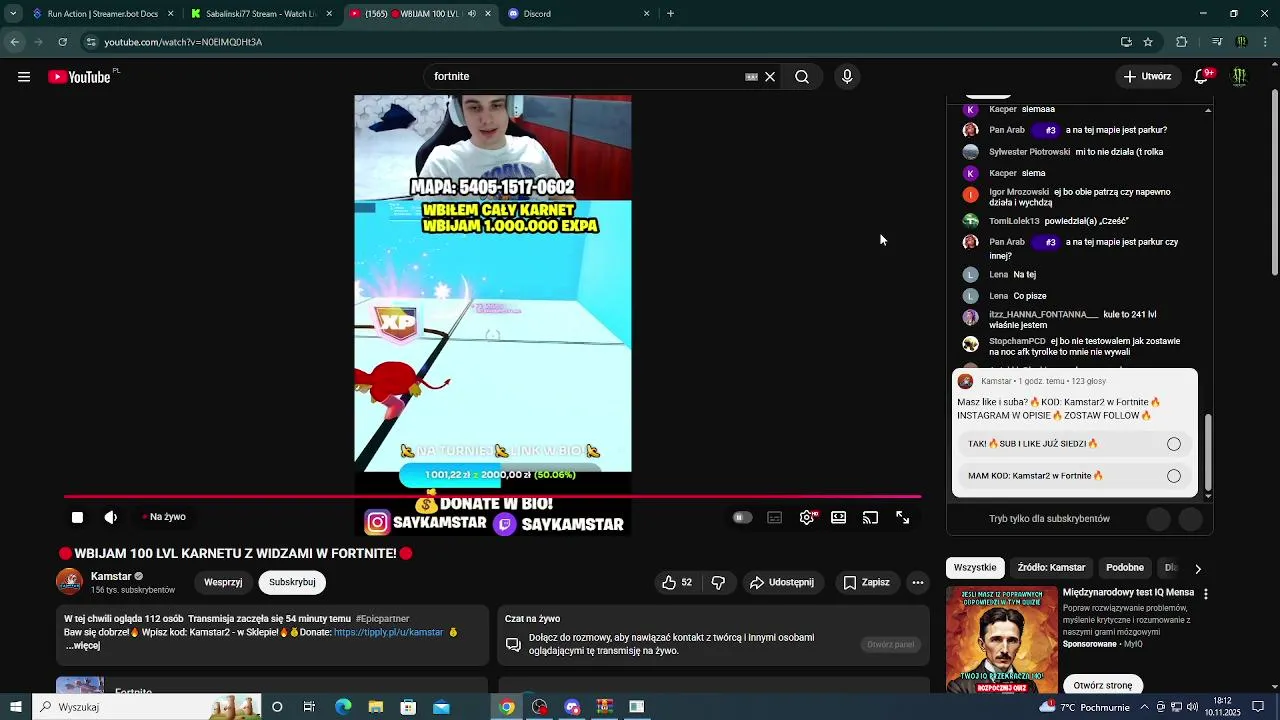
Task: Bookmark this page with the star
Action: click(1148, 42)
